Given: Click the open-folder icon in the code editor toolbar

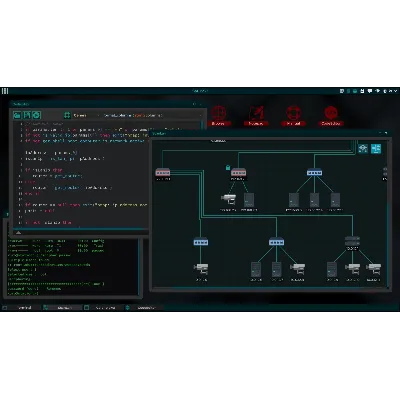Looking at the screenshot, I should 17,115.
